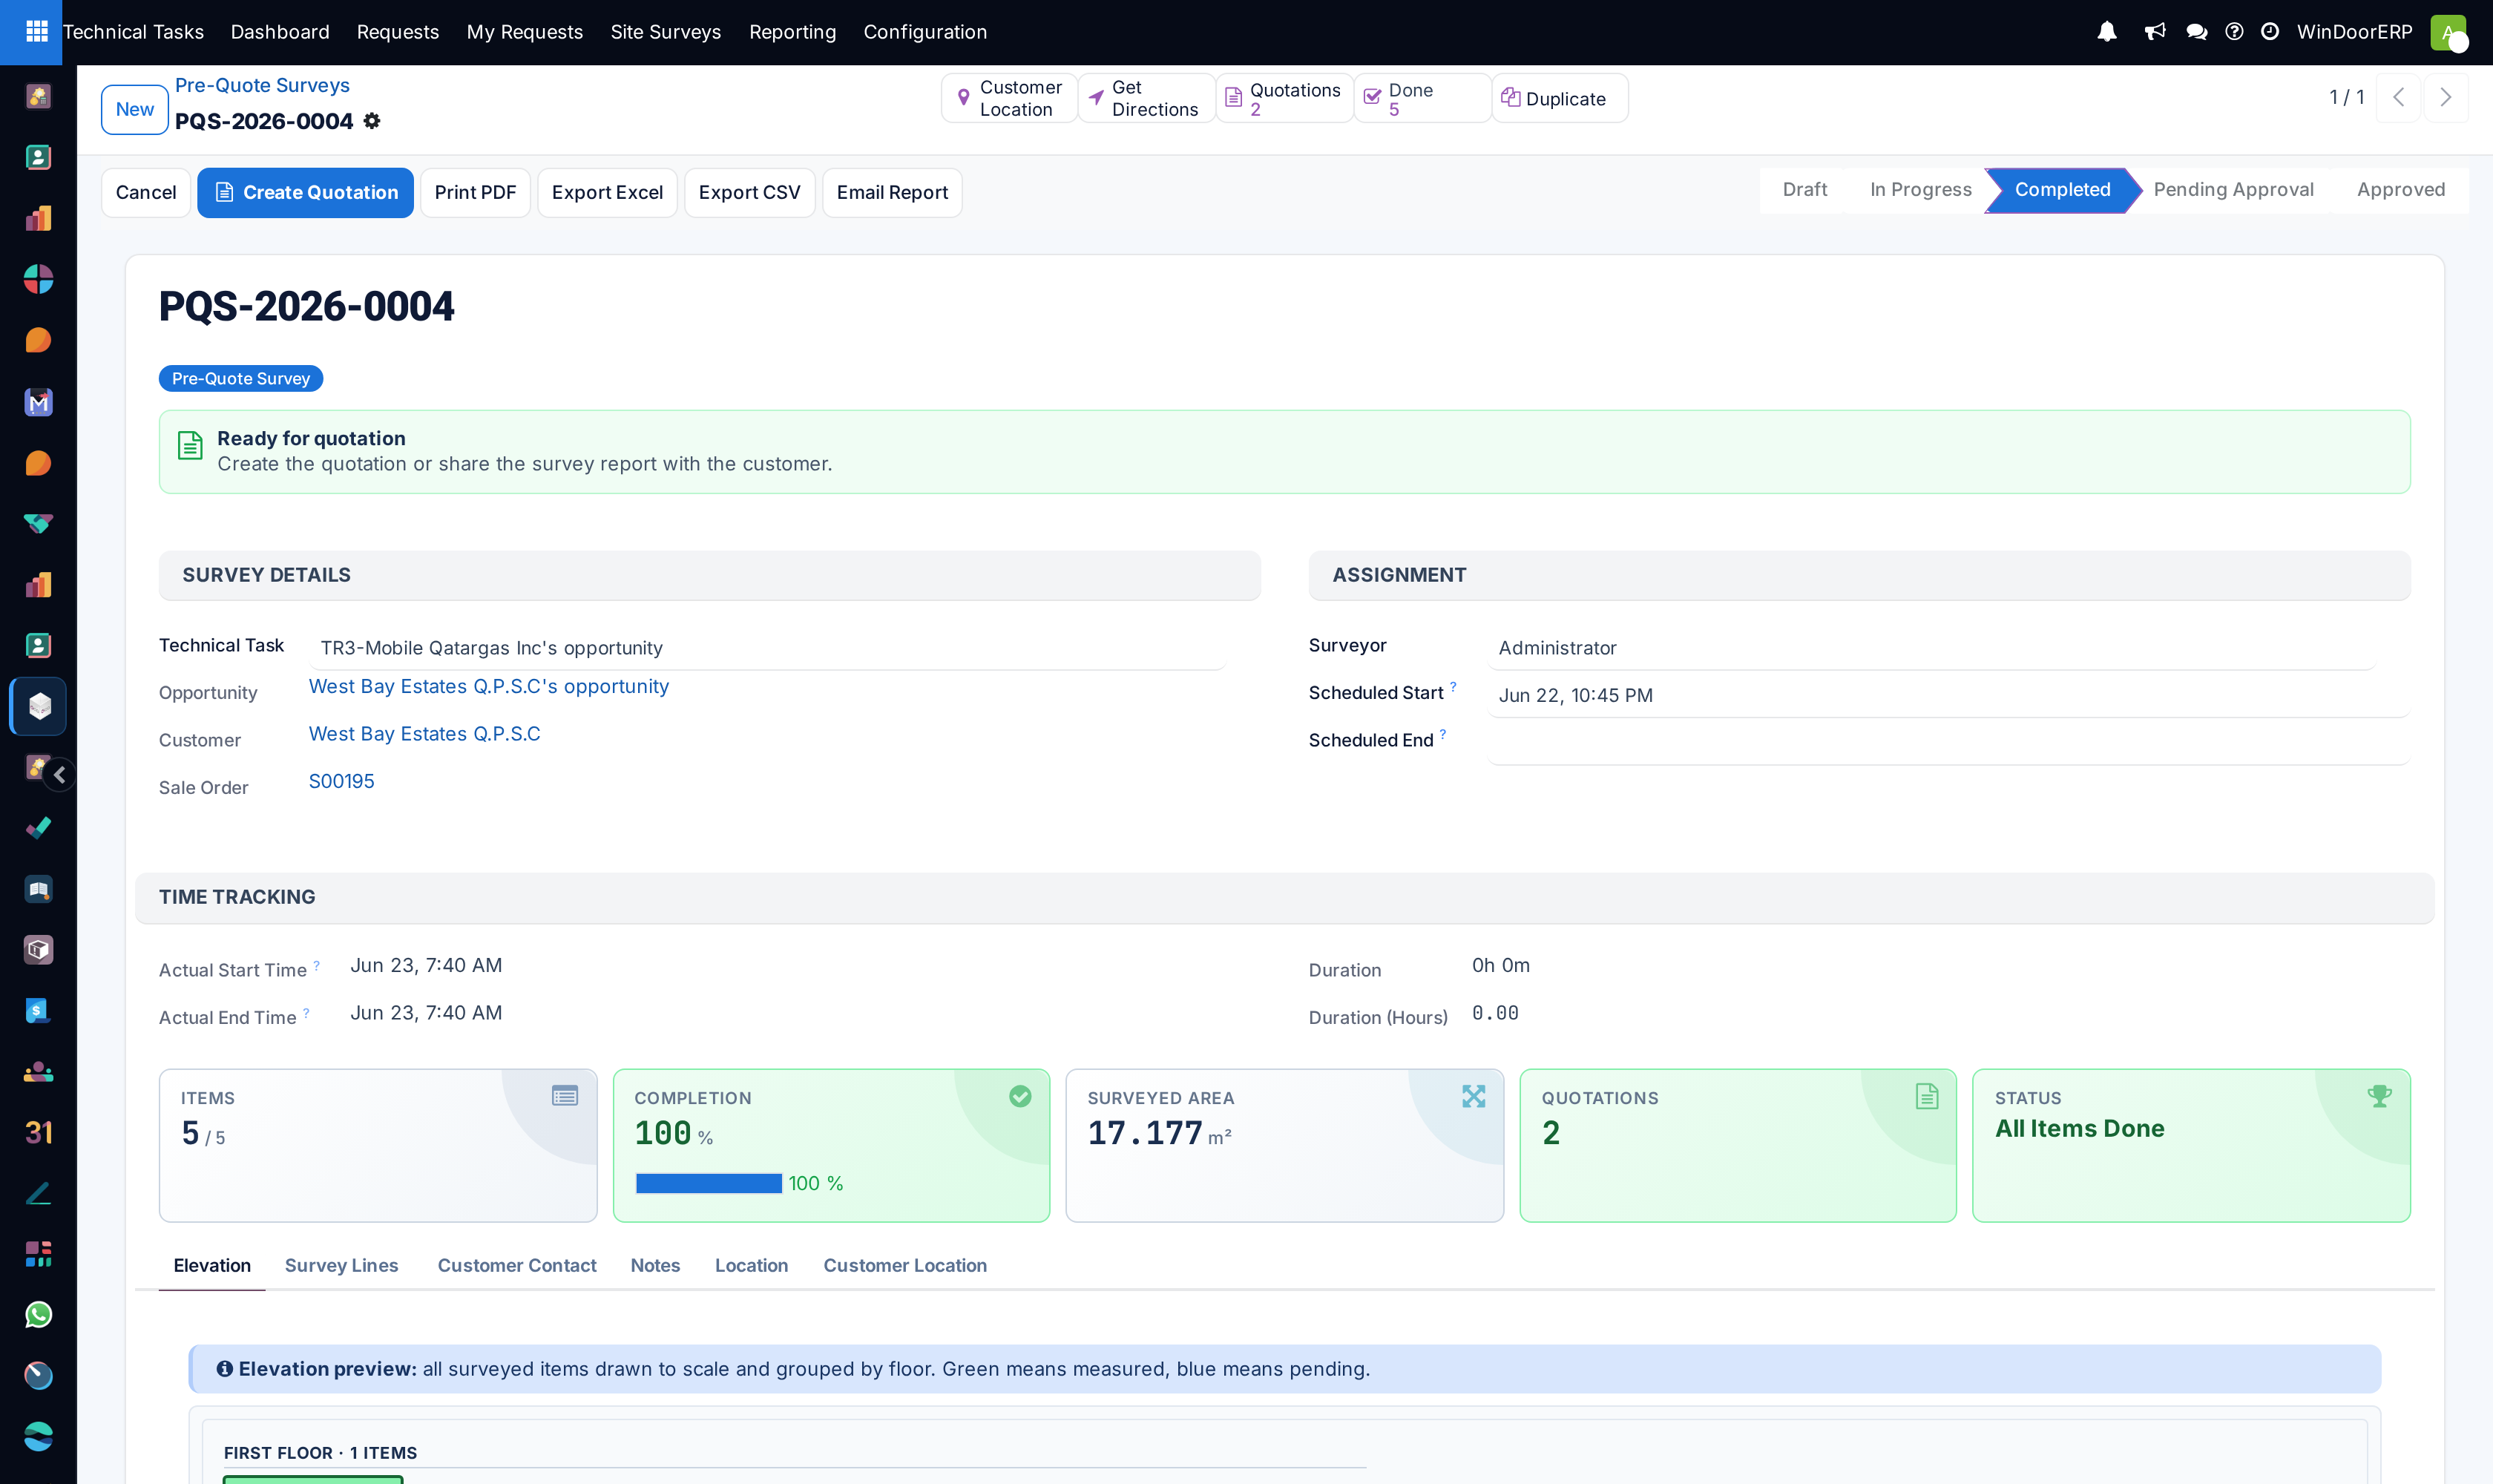
Task: Select the Elevation tab
Action: (212, 1266)
